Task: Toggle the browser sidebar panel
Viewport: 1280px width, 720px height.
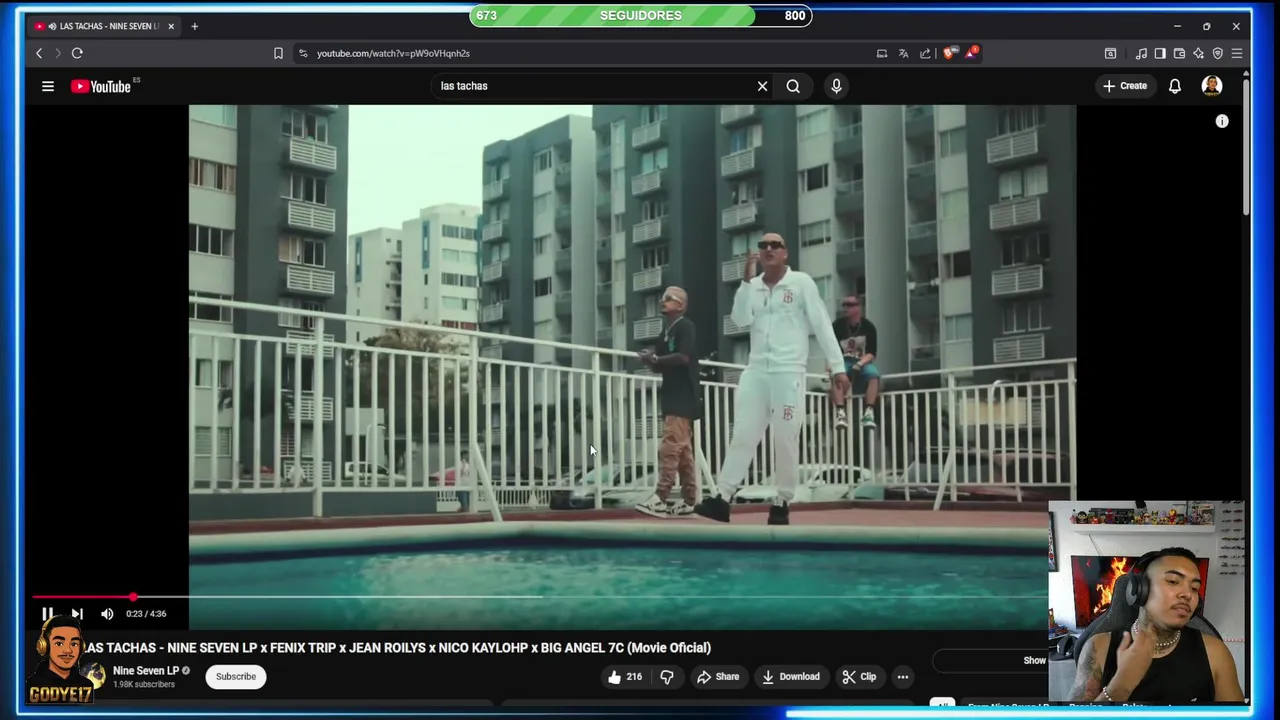Action: (x=1160, y=53)
